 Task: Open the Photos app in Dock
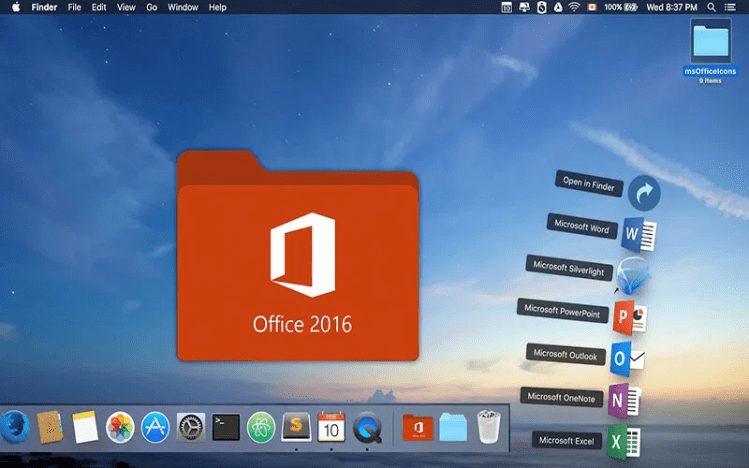point(120,428)
